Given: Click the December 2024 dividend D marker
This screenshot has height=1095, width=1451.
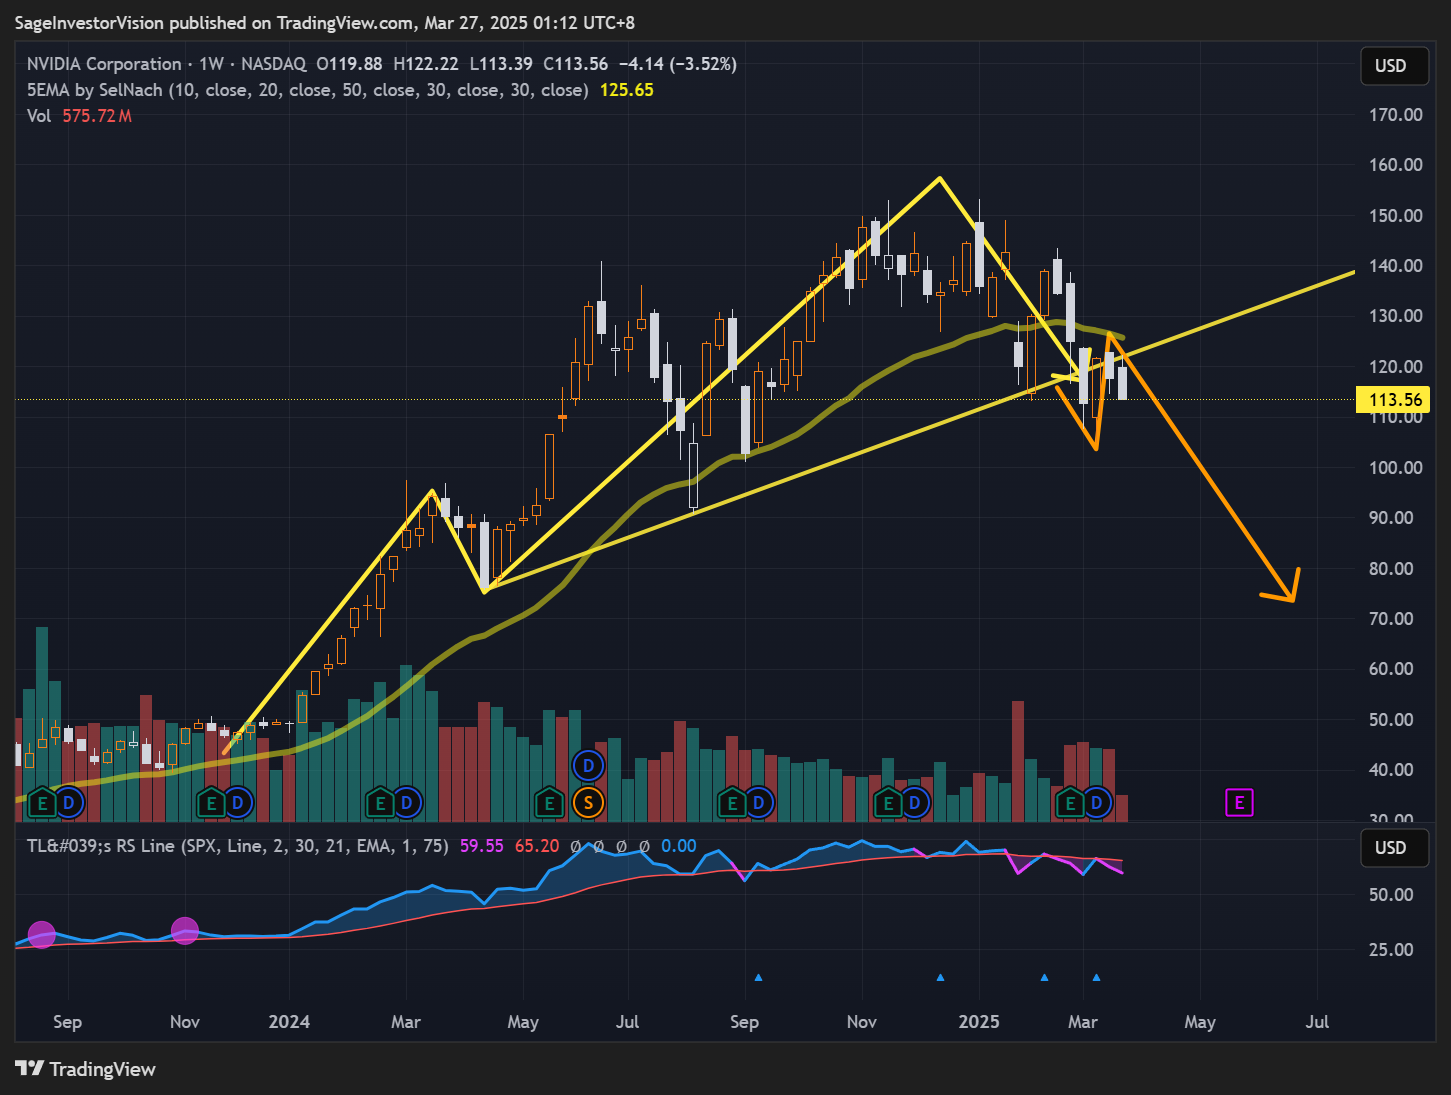Looking at the screenshot, I should [x=915, y=802].
